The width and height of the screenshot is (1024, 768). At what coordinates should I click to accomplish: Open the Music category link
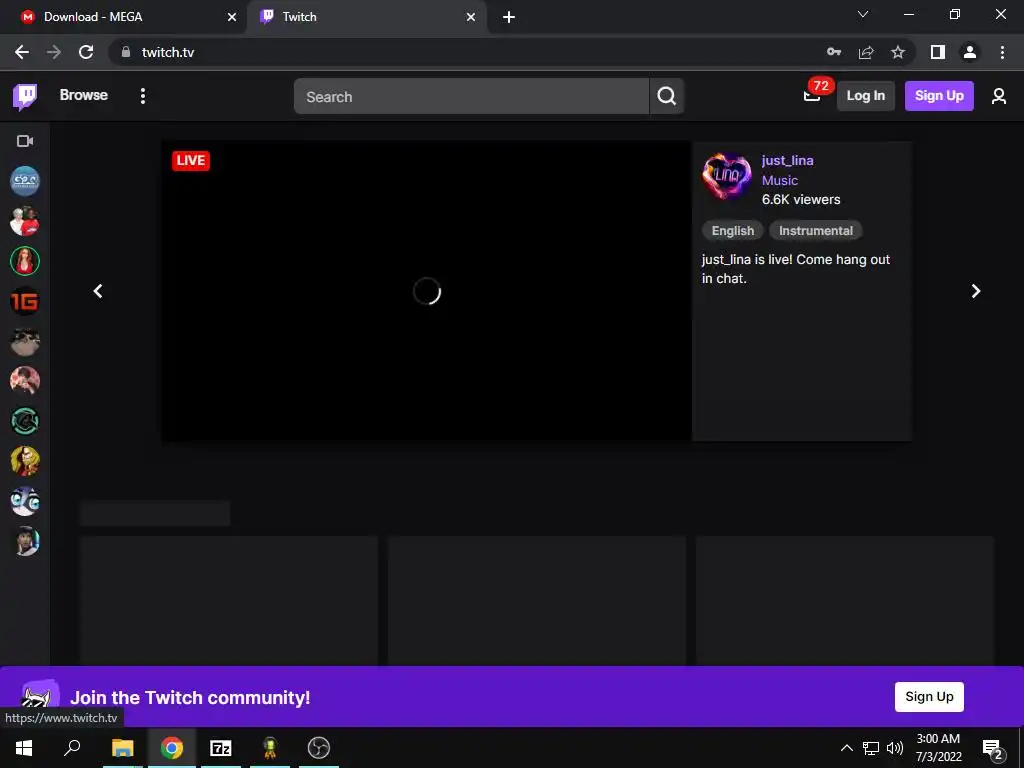pyautogui.click(x=780, y=180)
